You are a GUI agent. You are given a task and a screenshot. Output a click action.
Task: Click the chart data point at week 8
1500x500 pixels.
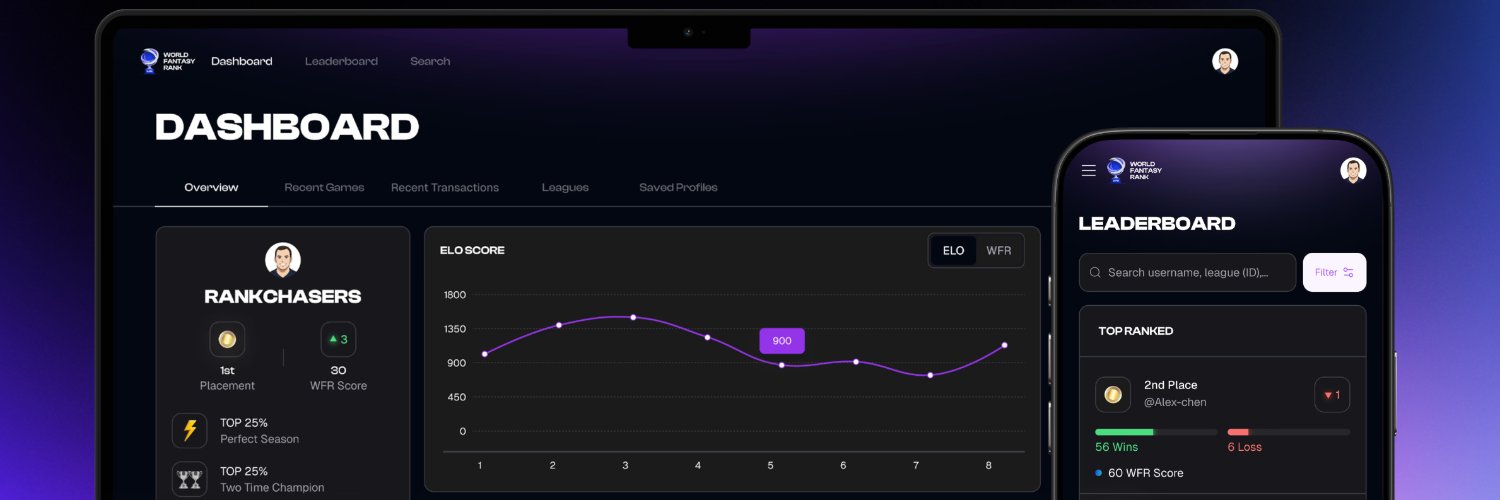tap(1005, 345)
